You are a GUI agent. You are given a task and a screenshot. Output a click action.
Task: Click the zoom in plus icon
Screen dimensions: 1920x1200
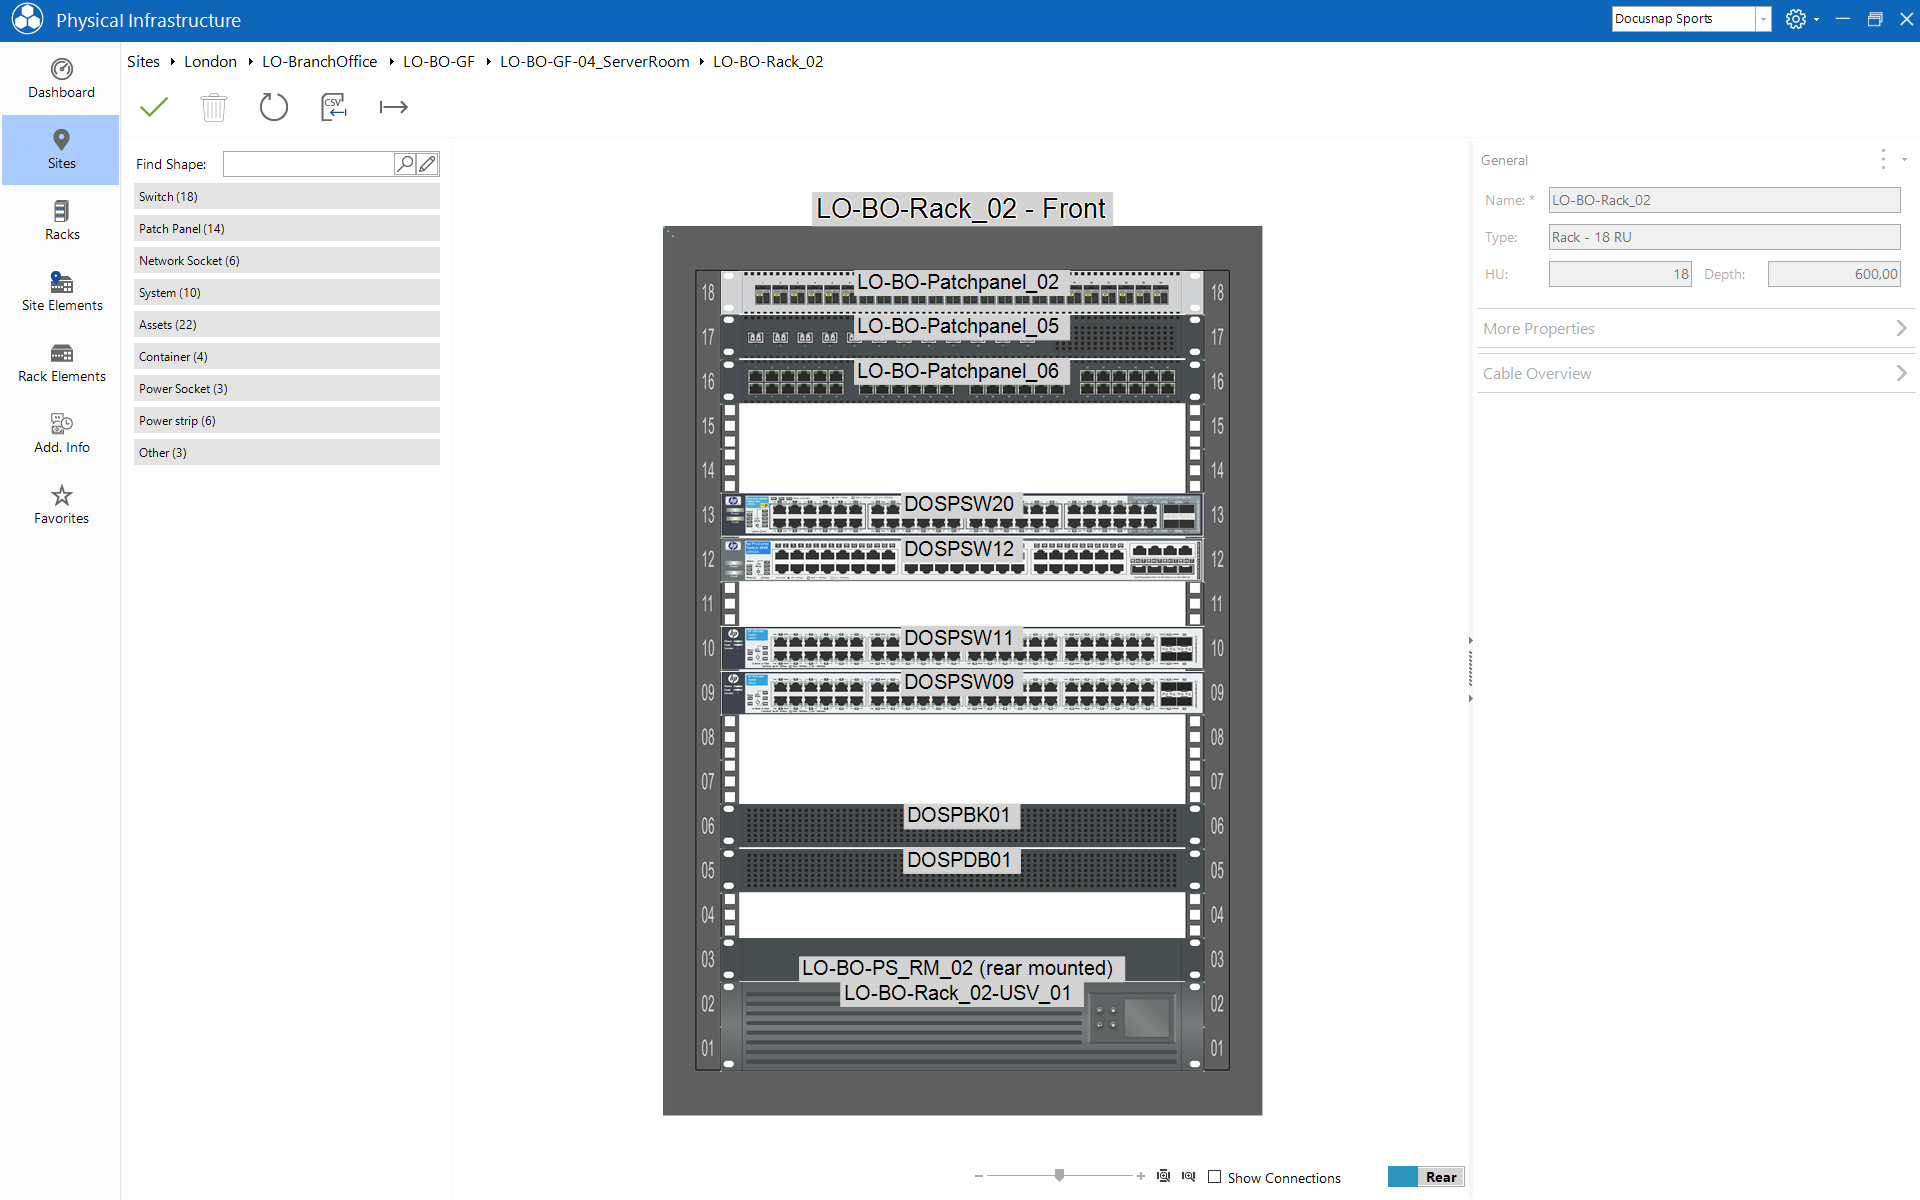pyautogui.click(x=1141, y=1176)
